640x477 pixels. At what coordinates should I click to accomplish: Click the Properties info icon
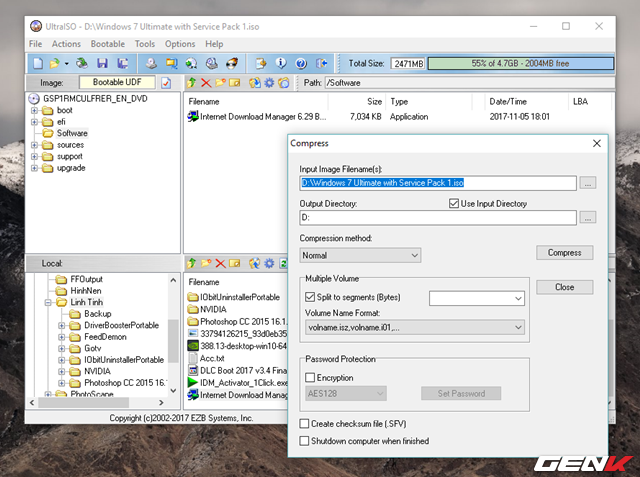point(281,63)
